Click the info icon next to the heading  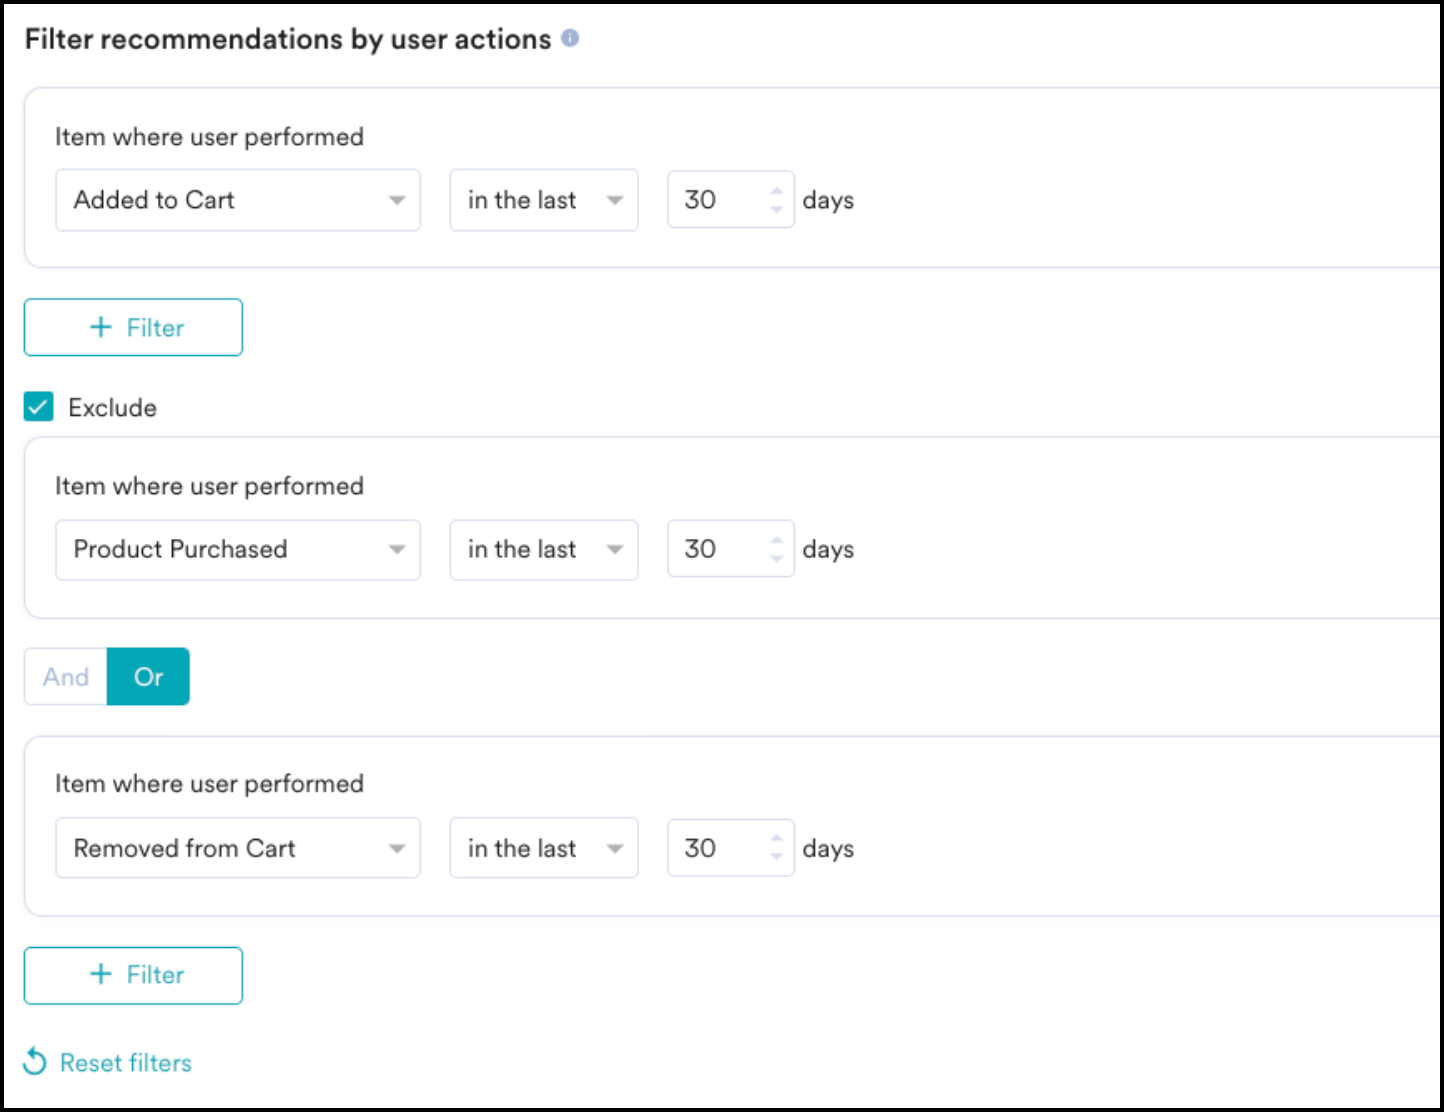click(x=570, y=38)
